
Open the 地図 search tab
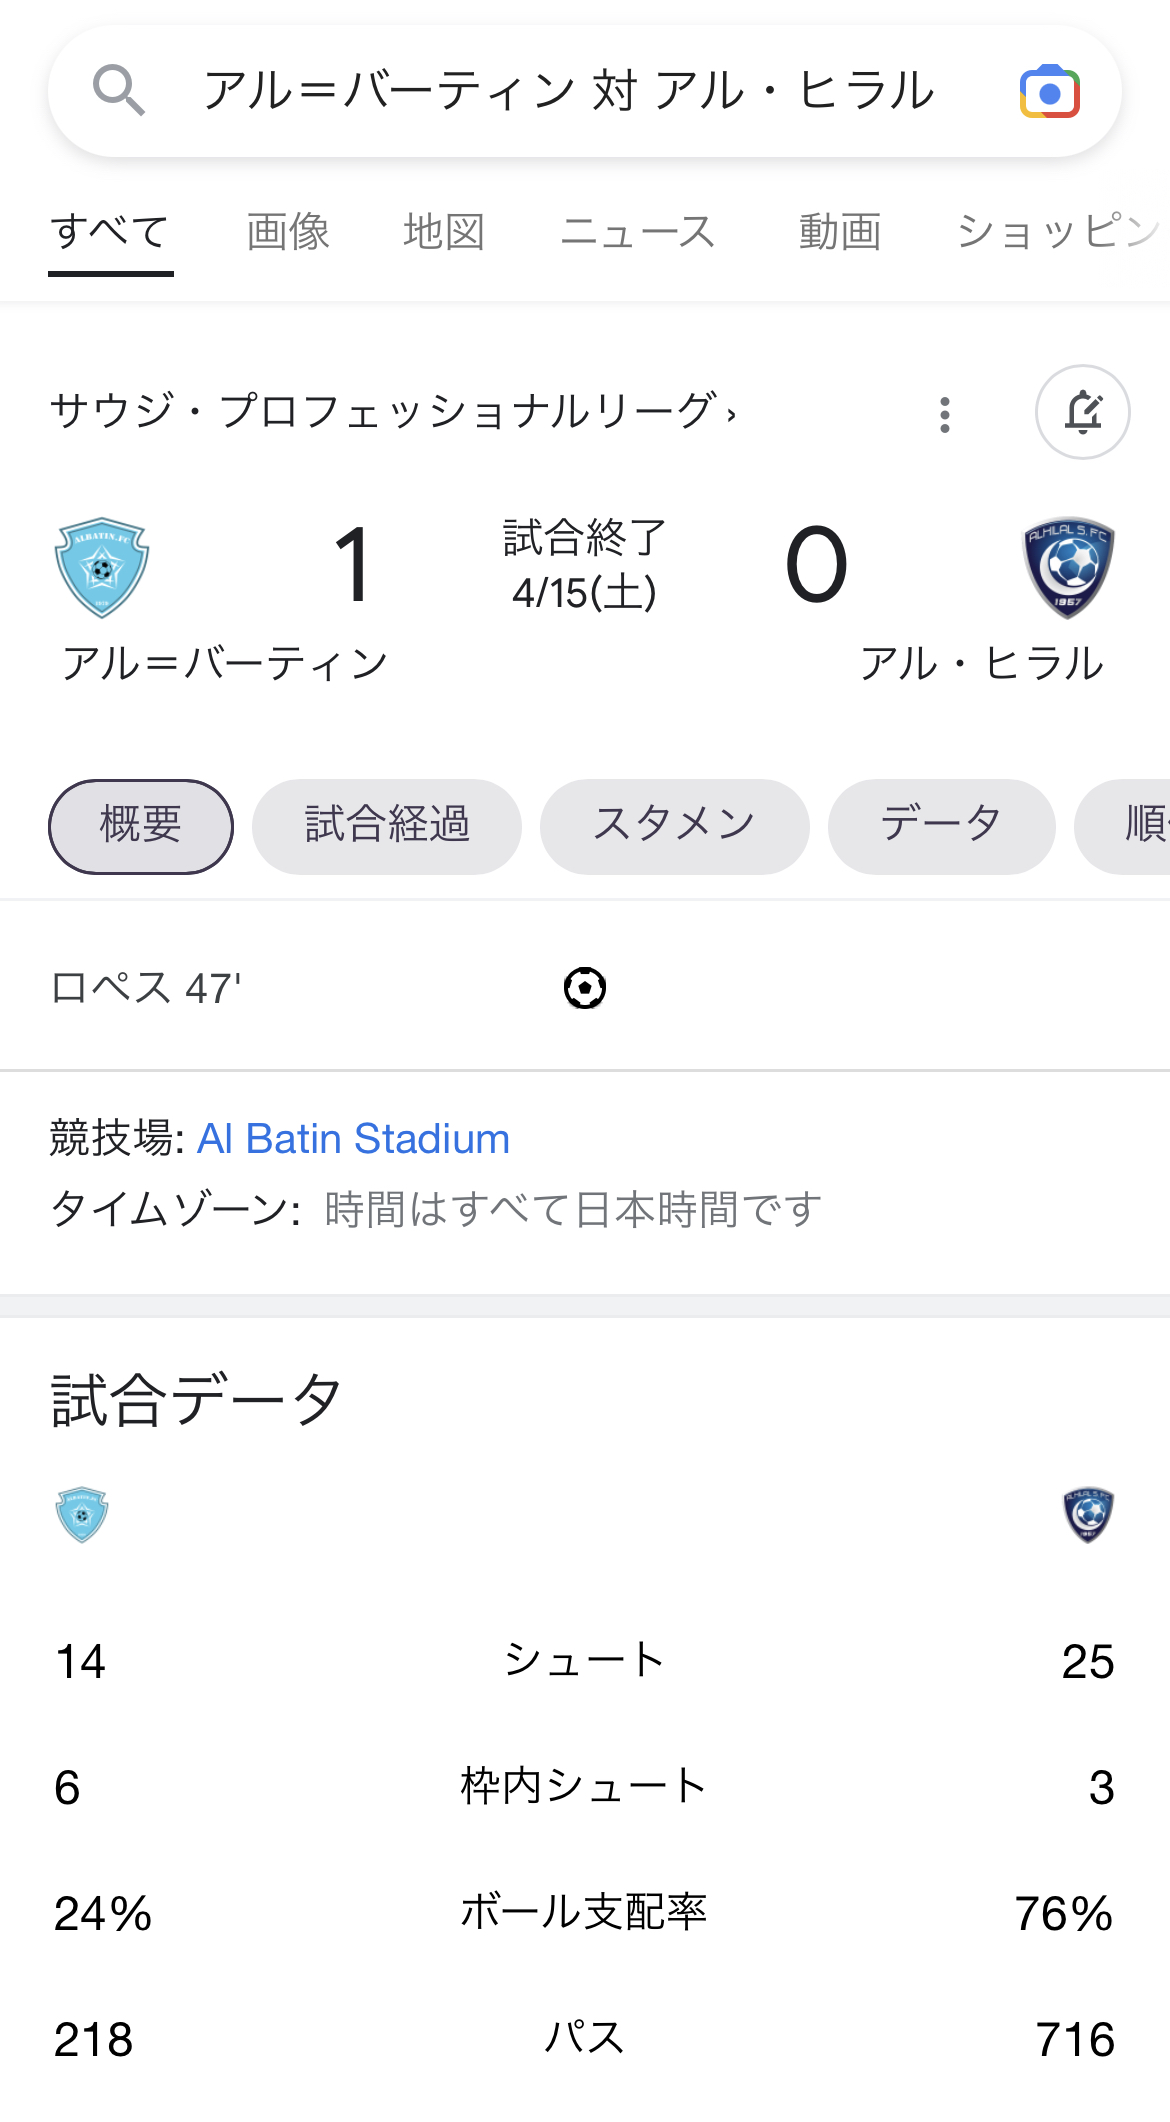pyautogui.click(x=444, y=232)
